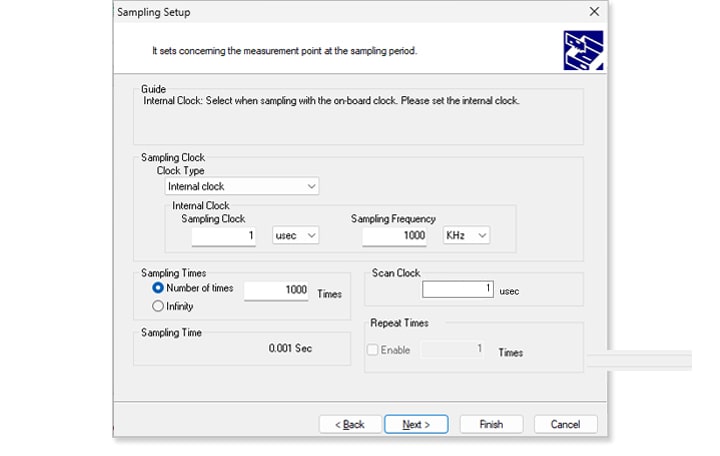Viewport: 720px width, 456px height.
Task: Expand the usec unit dropdown
Action: 295,235
